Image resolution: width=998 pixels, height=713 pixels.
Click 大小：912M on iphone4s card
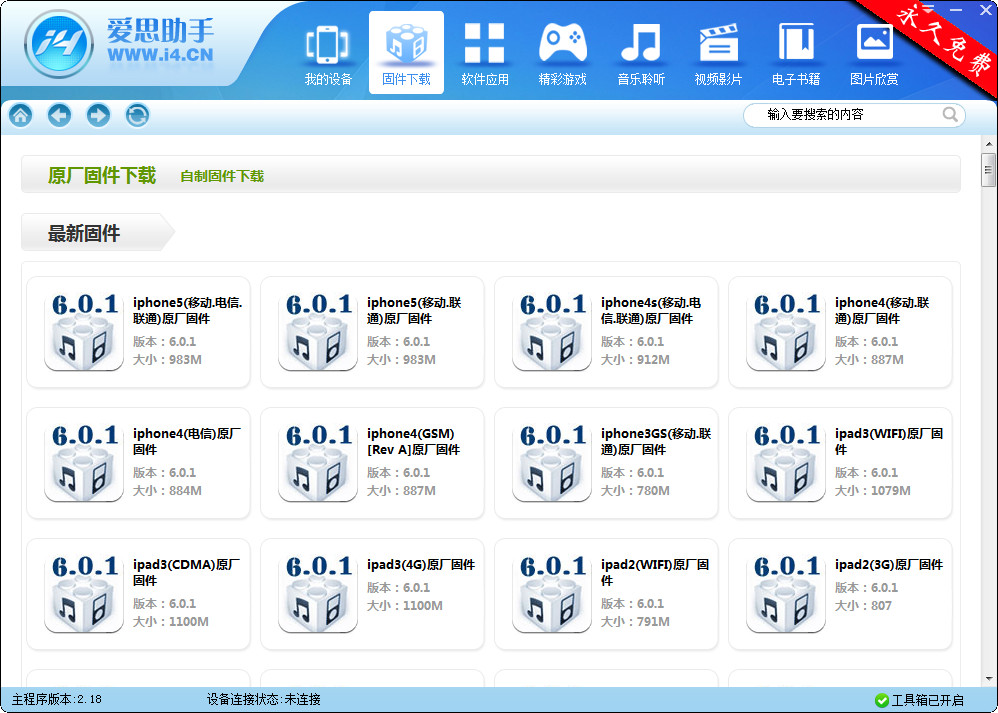click(x=635, y=360)
